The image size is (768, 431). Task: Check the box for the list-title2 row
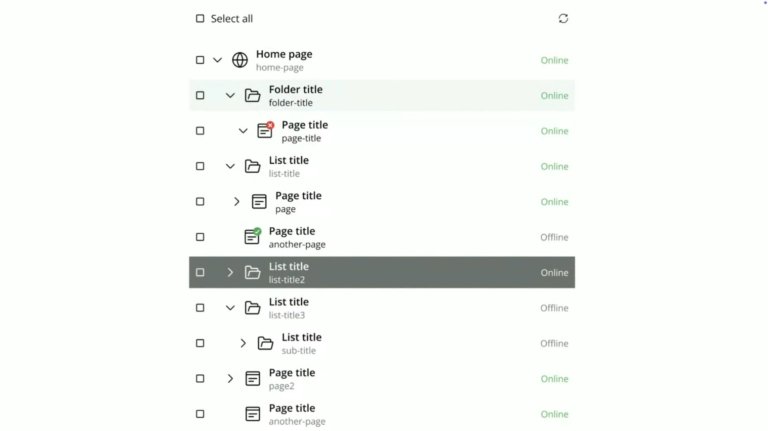point(200,272)
